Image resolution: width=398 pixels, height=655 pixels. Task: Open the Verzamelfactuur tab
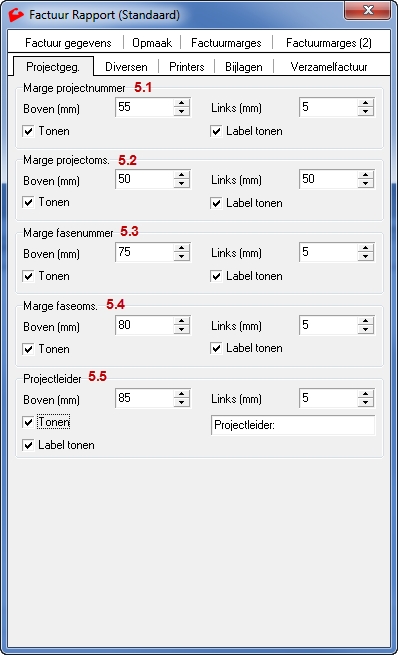pyautogui.click(x=329, y=67)
